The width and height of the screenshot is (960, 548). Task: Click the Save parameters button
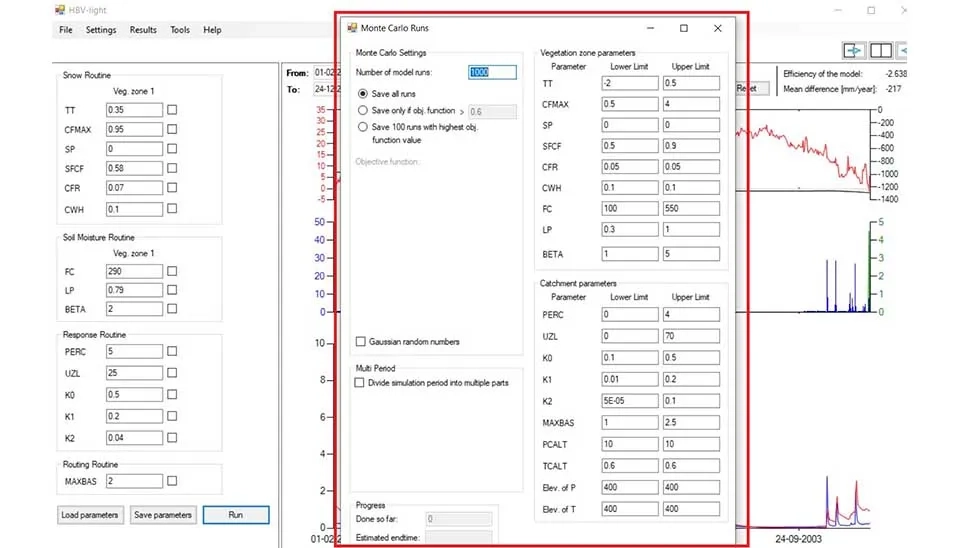(x=163, y=515)
